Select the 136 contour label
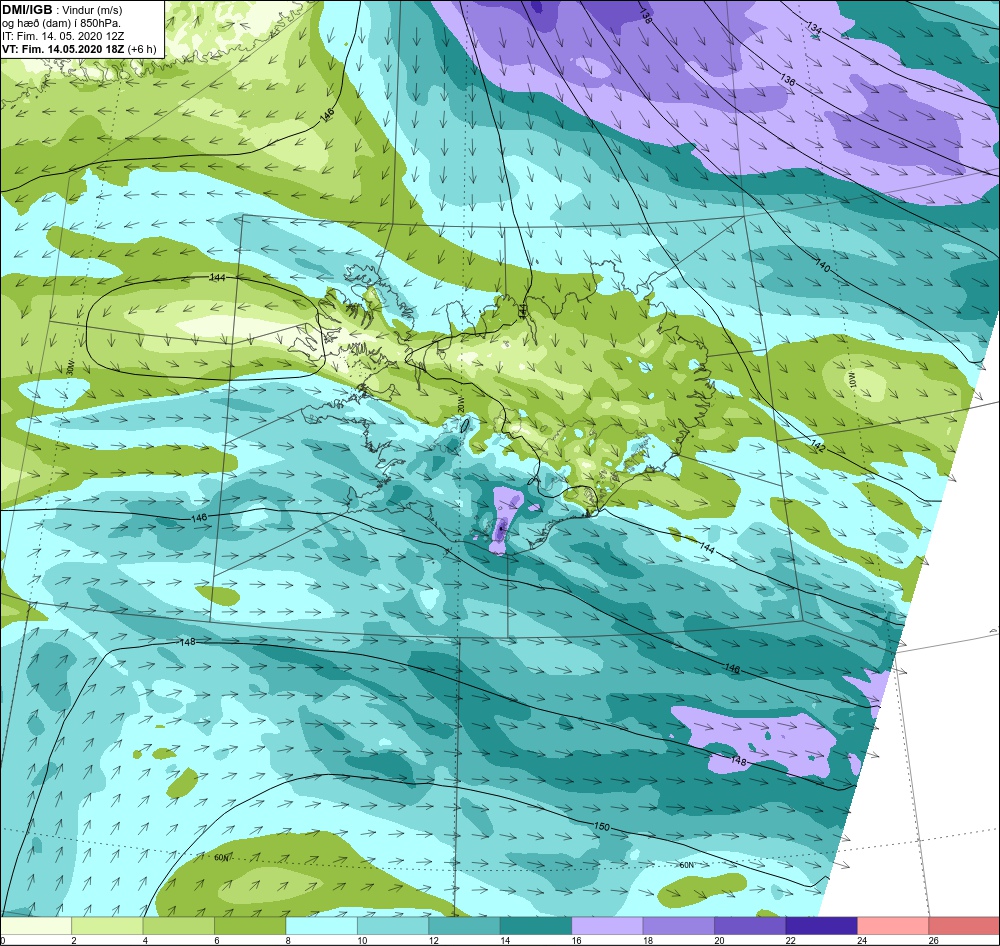This screenshot has width=1000, height=946. (x=788, y=80)
